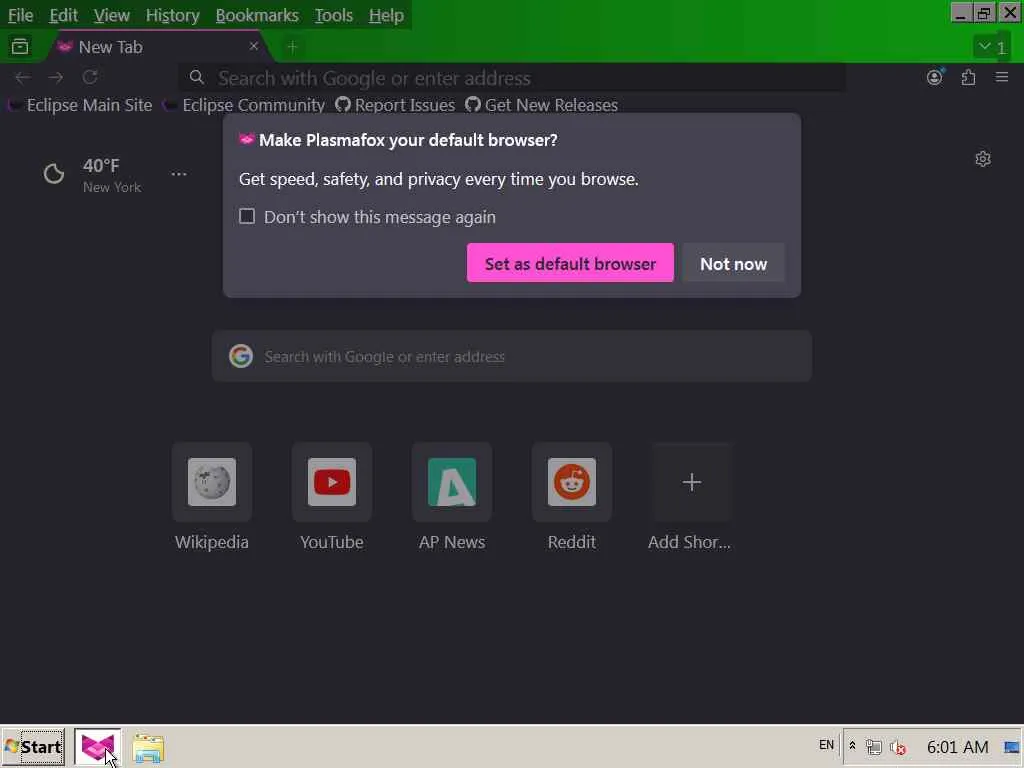This screenshot has width=1024, height=768.
Task: Click the search magnifier in the address bar
Action: coord(197,78)
